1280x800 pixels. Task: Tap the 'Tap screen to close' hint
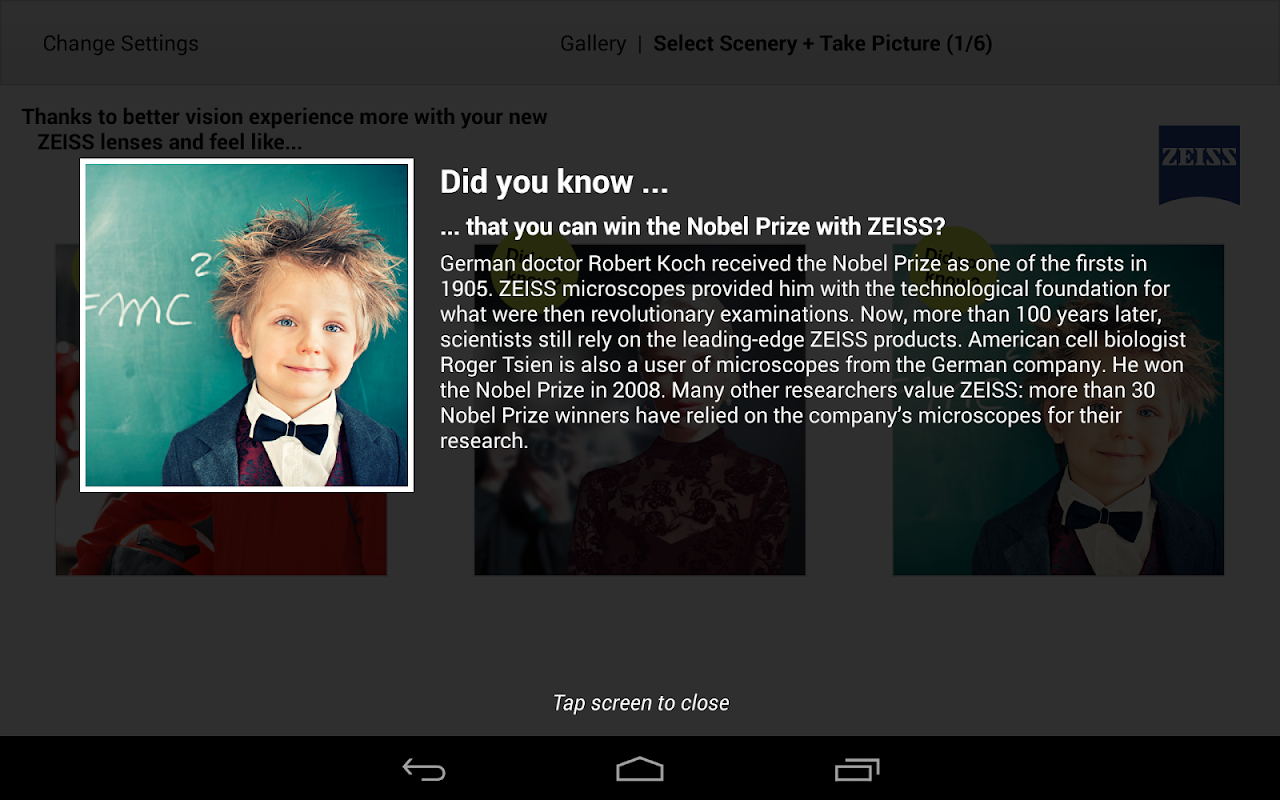641,703
